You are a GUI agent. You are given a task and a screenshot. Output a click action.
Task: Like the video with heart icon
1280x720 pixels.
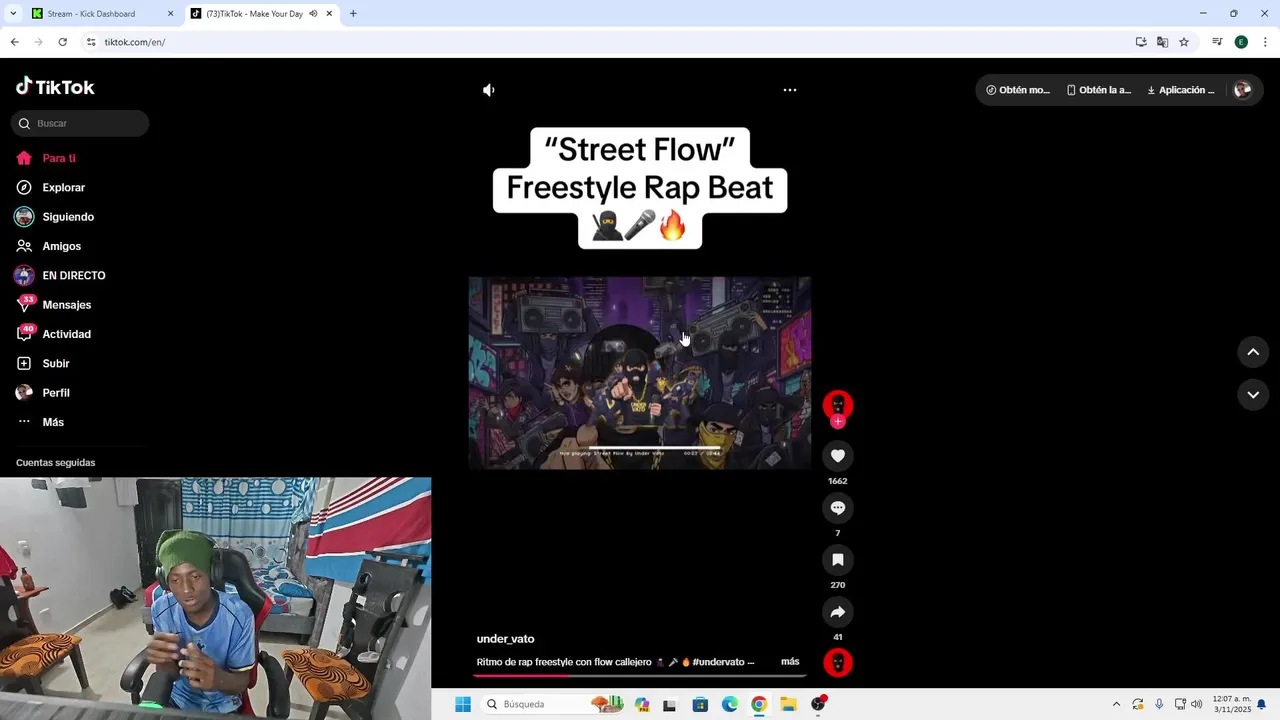click(x=838, y=456)
